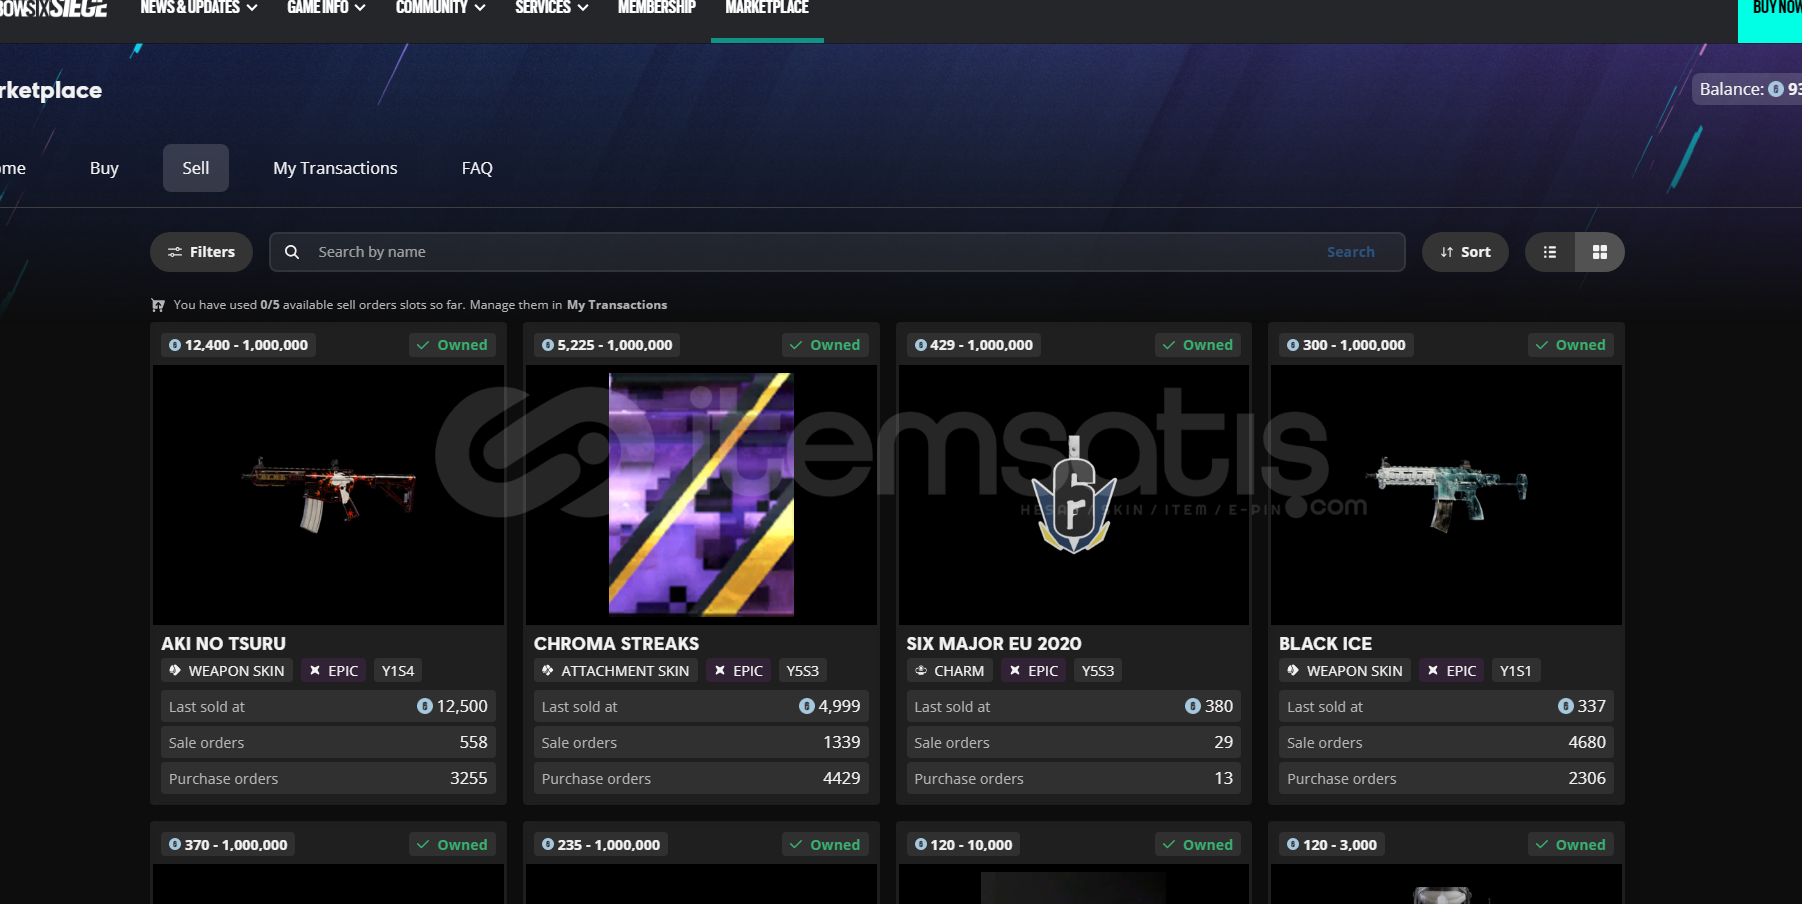The width and height of the screenshot is (1802, 904).
Task: Click the Rainbow Six Siege logo
Action: coord(53,8)
